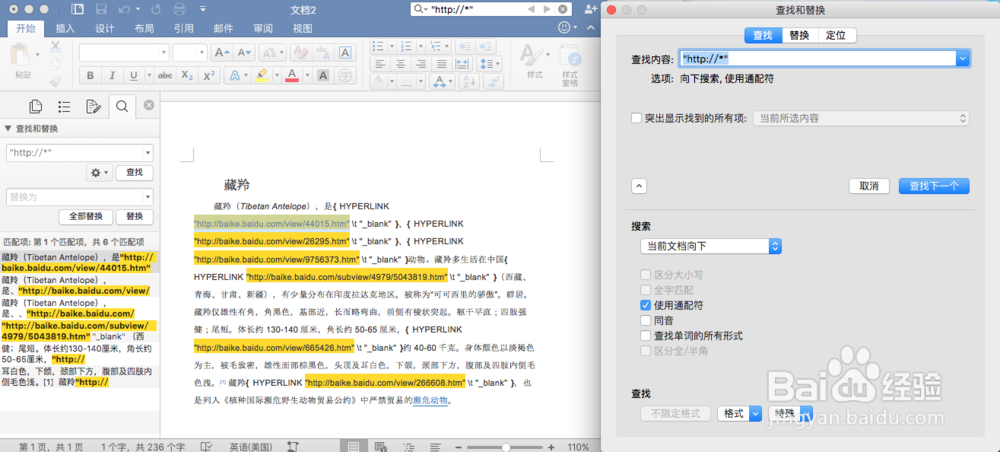Open the 查找内容 history dropdown arrow
This screenshot has height=452, width=1000.
coord(963,59)
